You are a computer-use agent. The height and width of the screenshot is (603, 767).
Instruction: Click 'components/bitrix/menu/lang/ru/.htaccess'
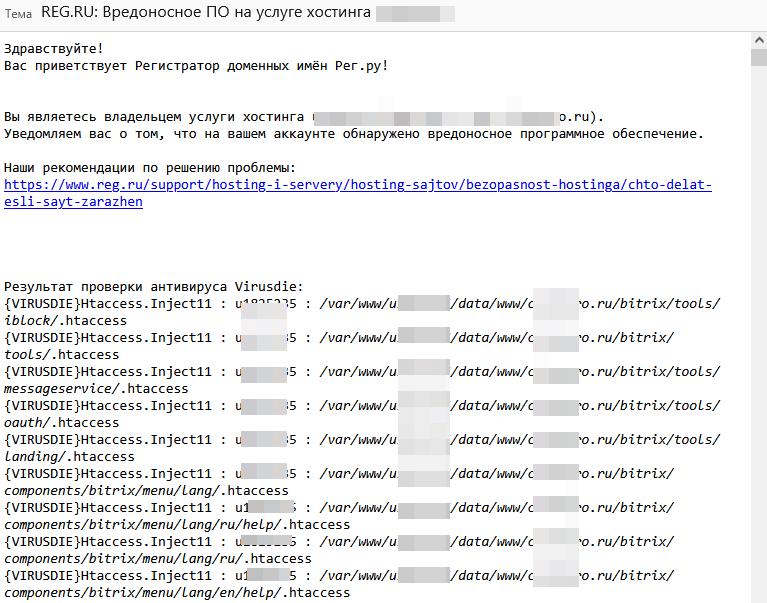[x=158, y=558]
